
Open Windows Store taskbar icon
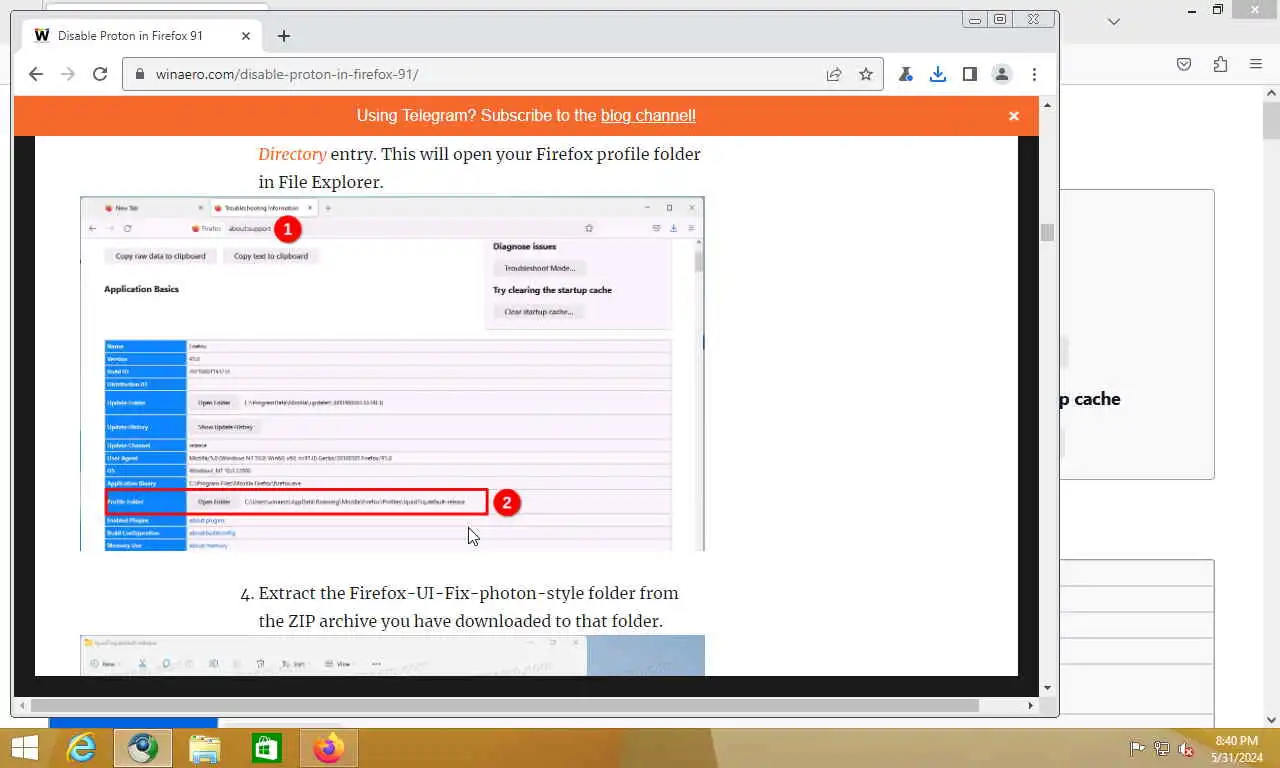267,748
